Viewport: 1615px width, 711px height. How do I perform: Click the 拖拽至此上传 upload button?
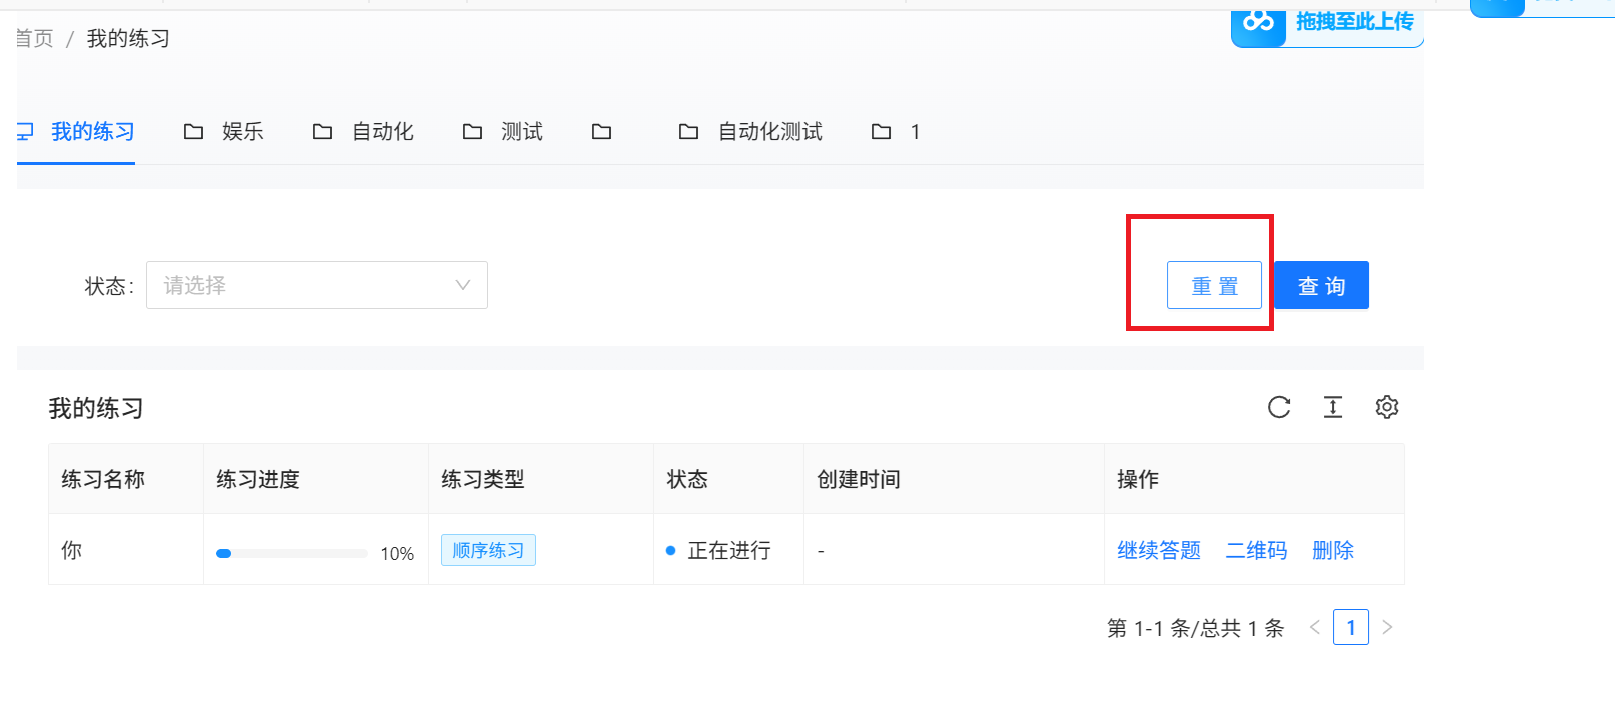[x=1327, y=25]
